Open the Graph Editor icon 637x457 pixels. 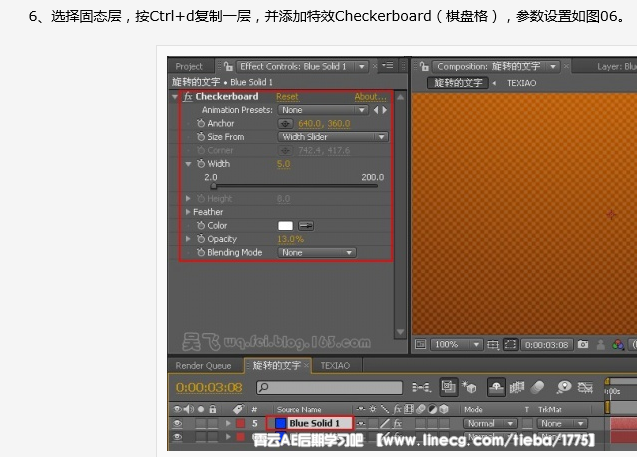click(x=585, y=387)
